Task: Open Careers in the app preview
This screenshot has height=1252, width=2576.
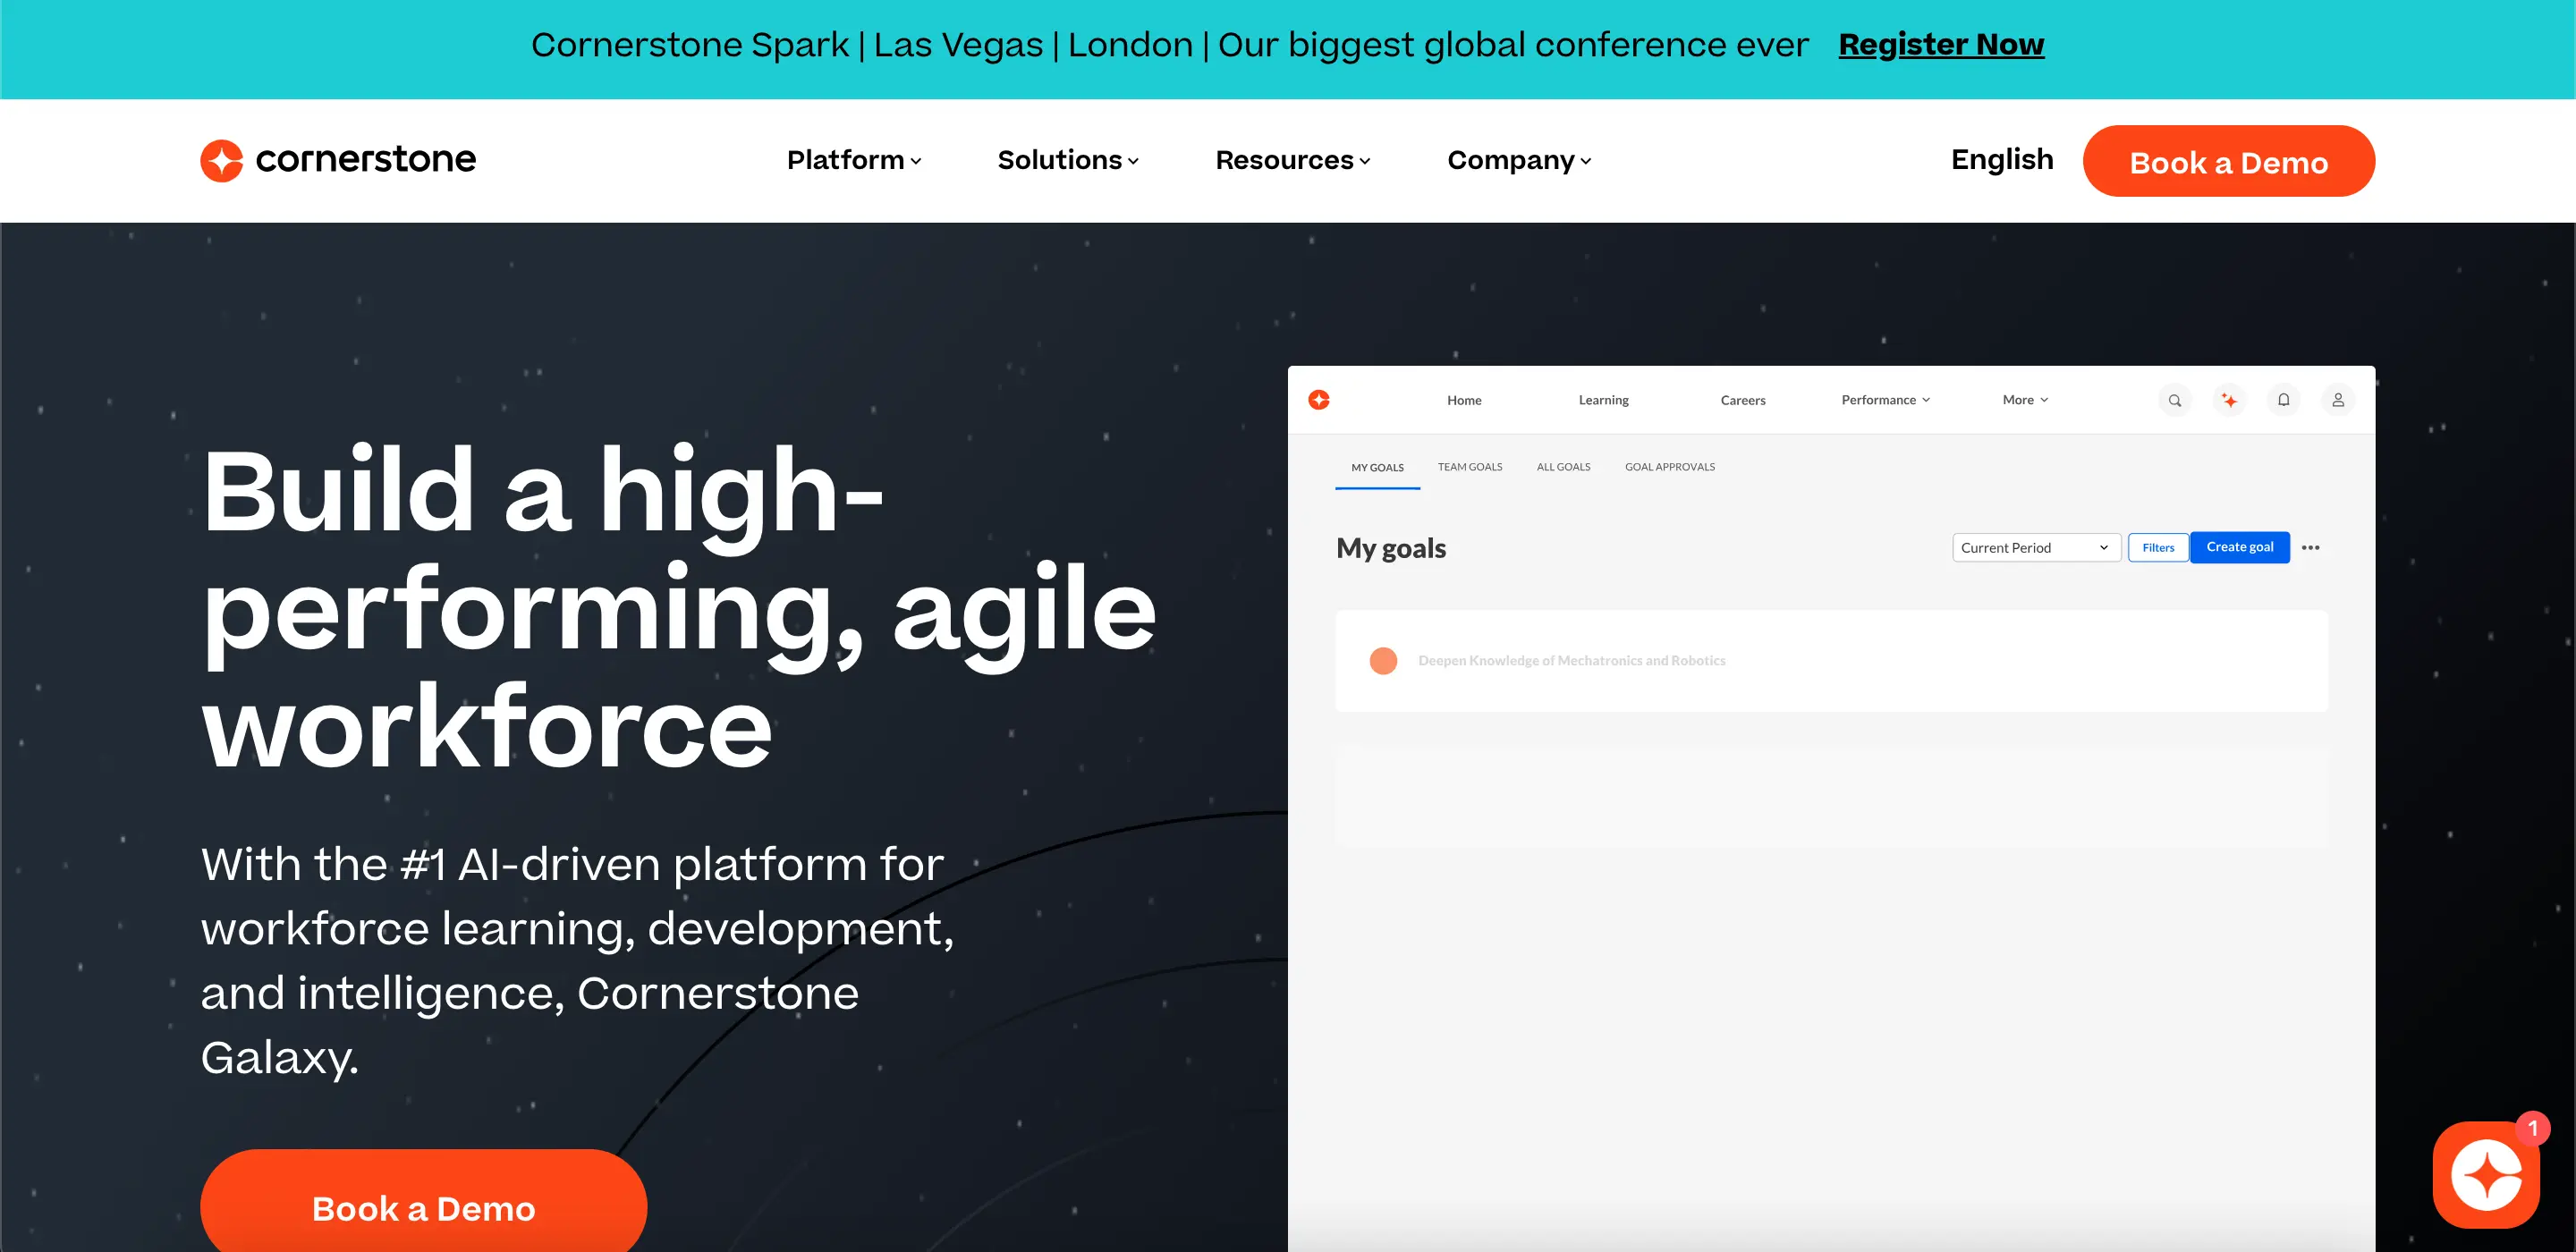Action: 1743,400
